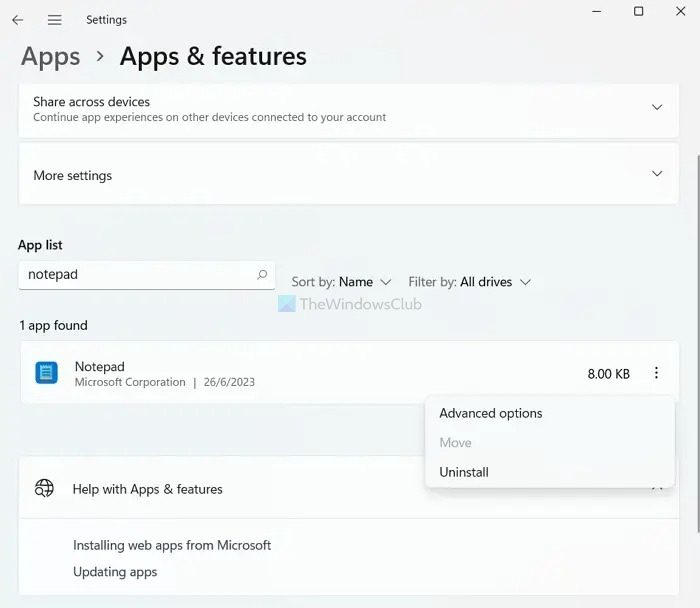This screenshot has height=608, width=700.
Task: Open the Updating apps help link
Action: coord(115,572)
